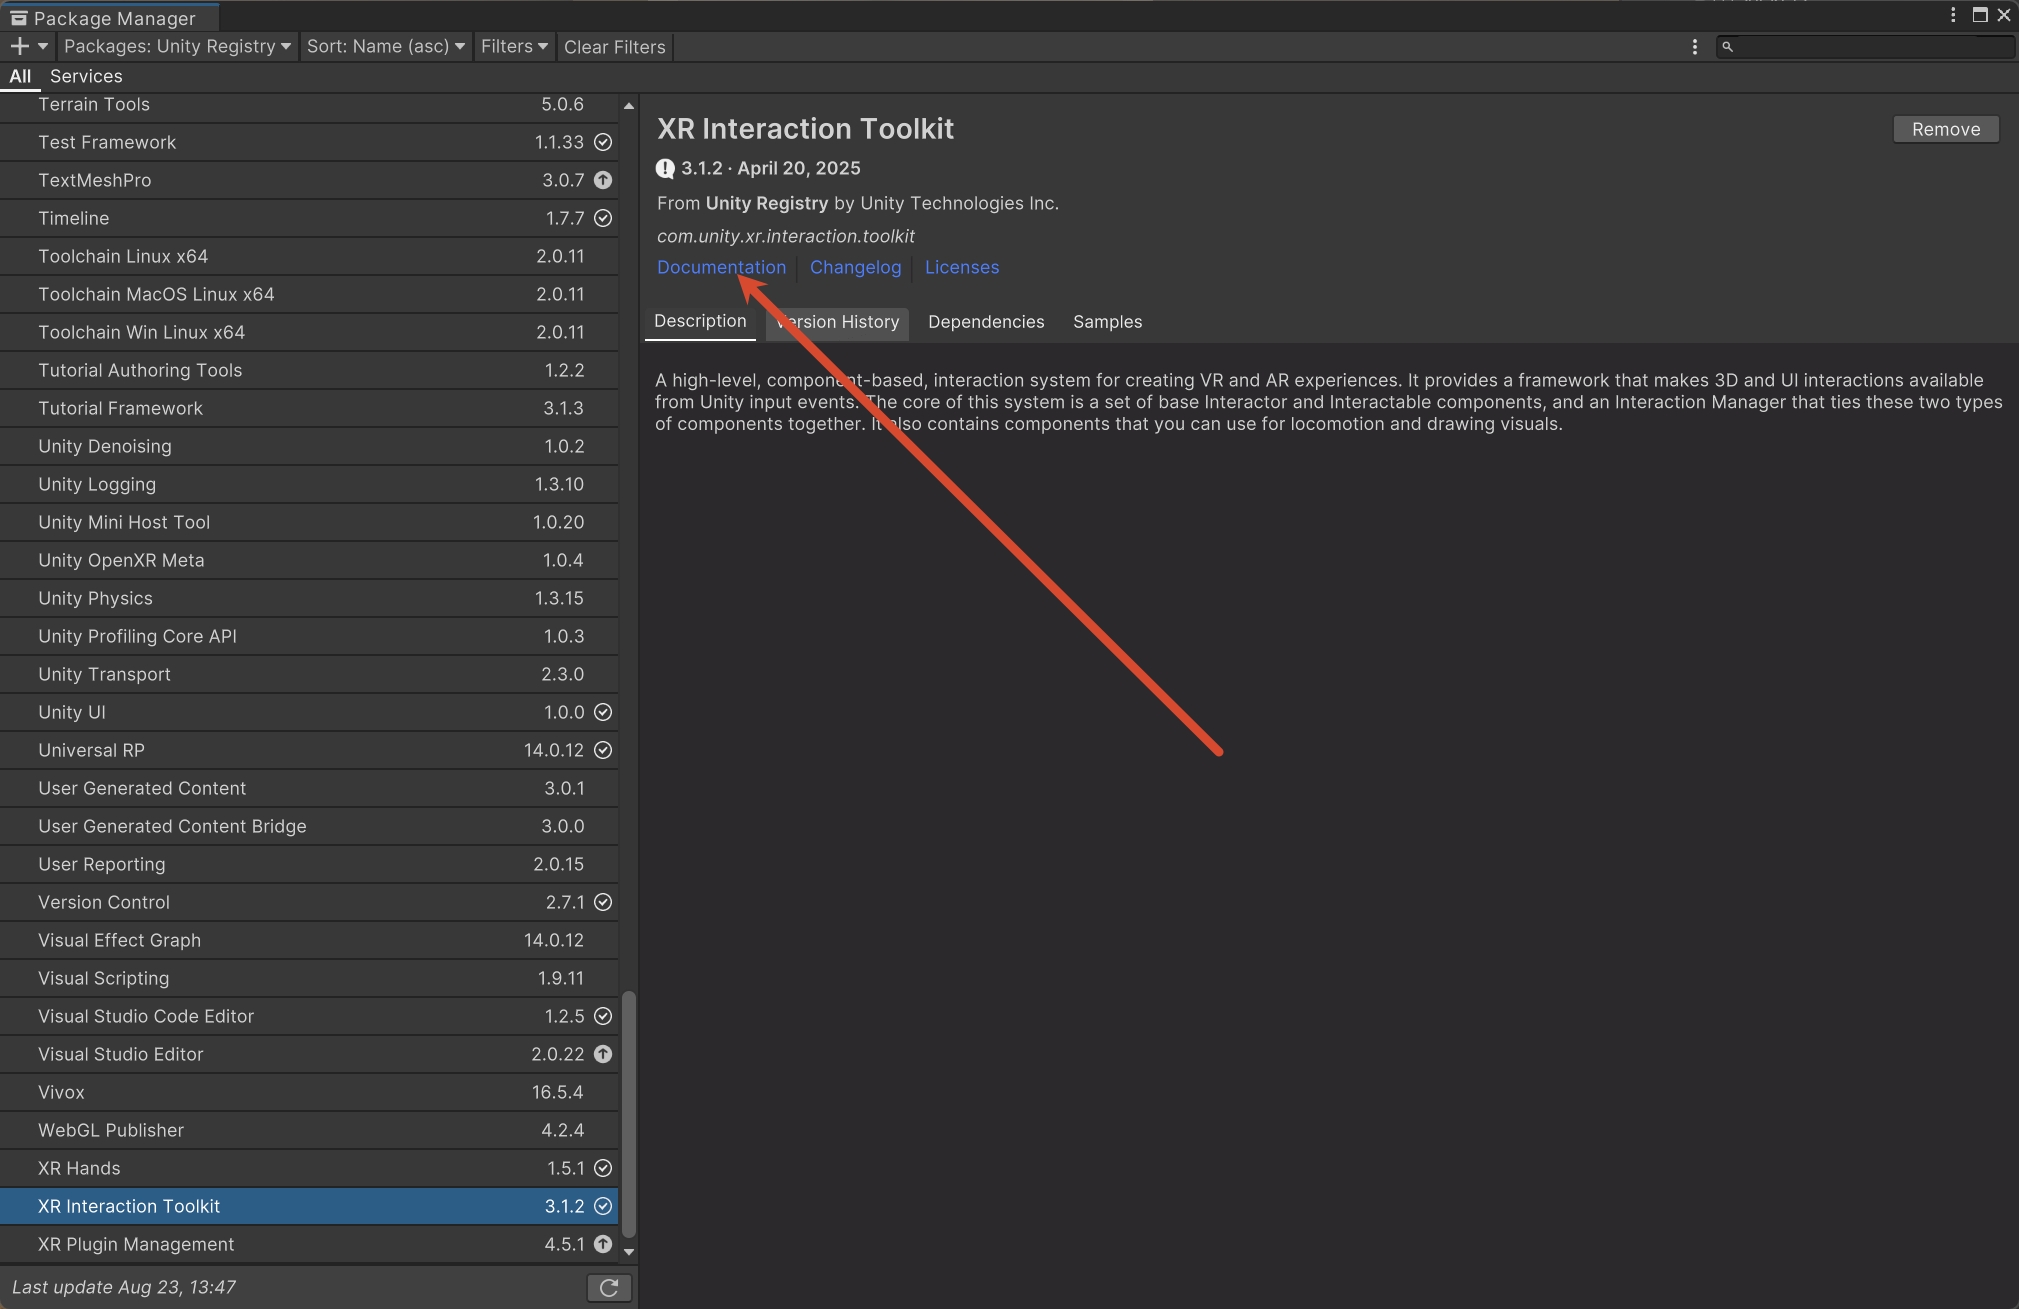Click the refresh package list icon

point(608,1287)
